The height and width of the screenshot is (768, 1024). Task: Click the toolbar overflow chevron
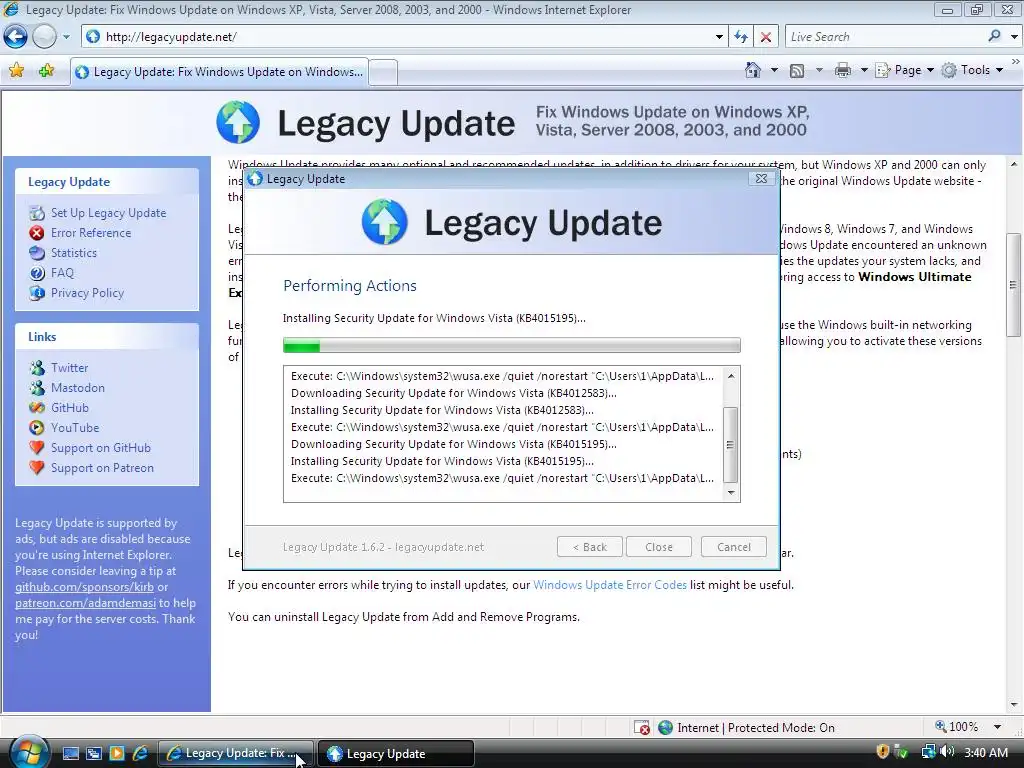[1016, 61]
